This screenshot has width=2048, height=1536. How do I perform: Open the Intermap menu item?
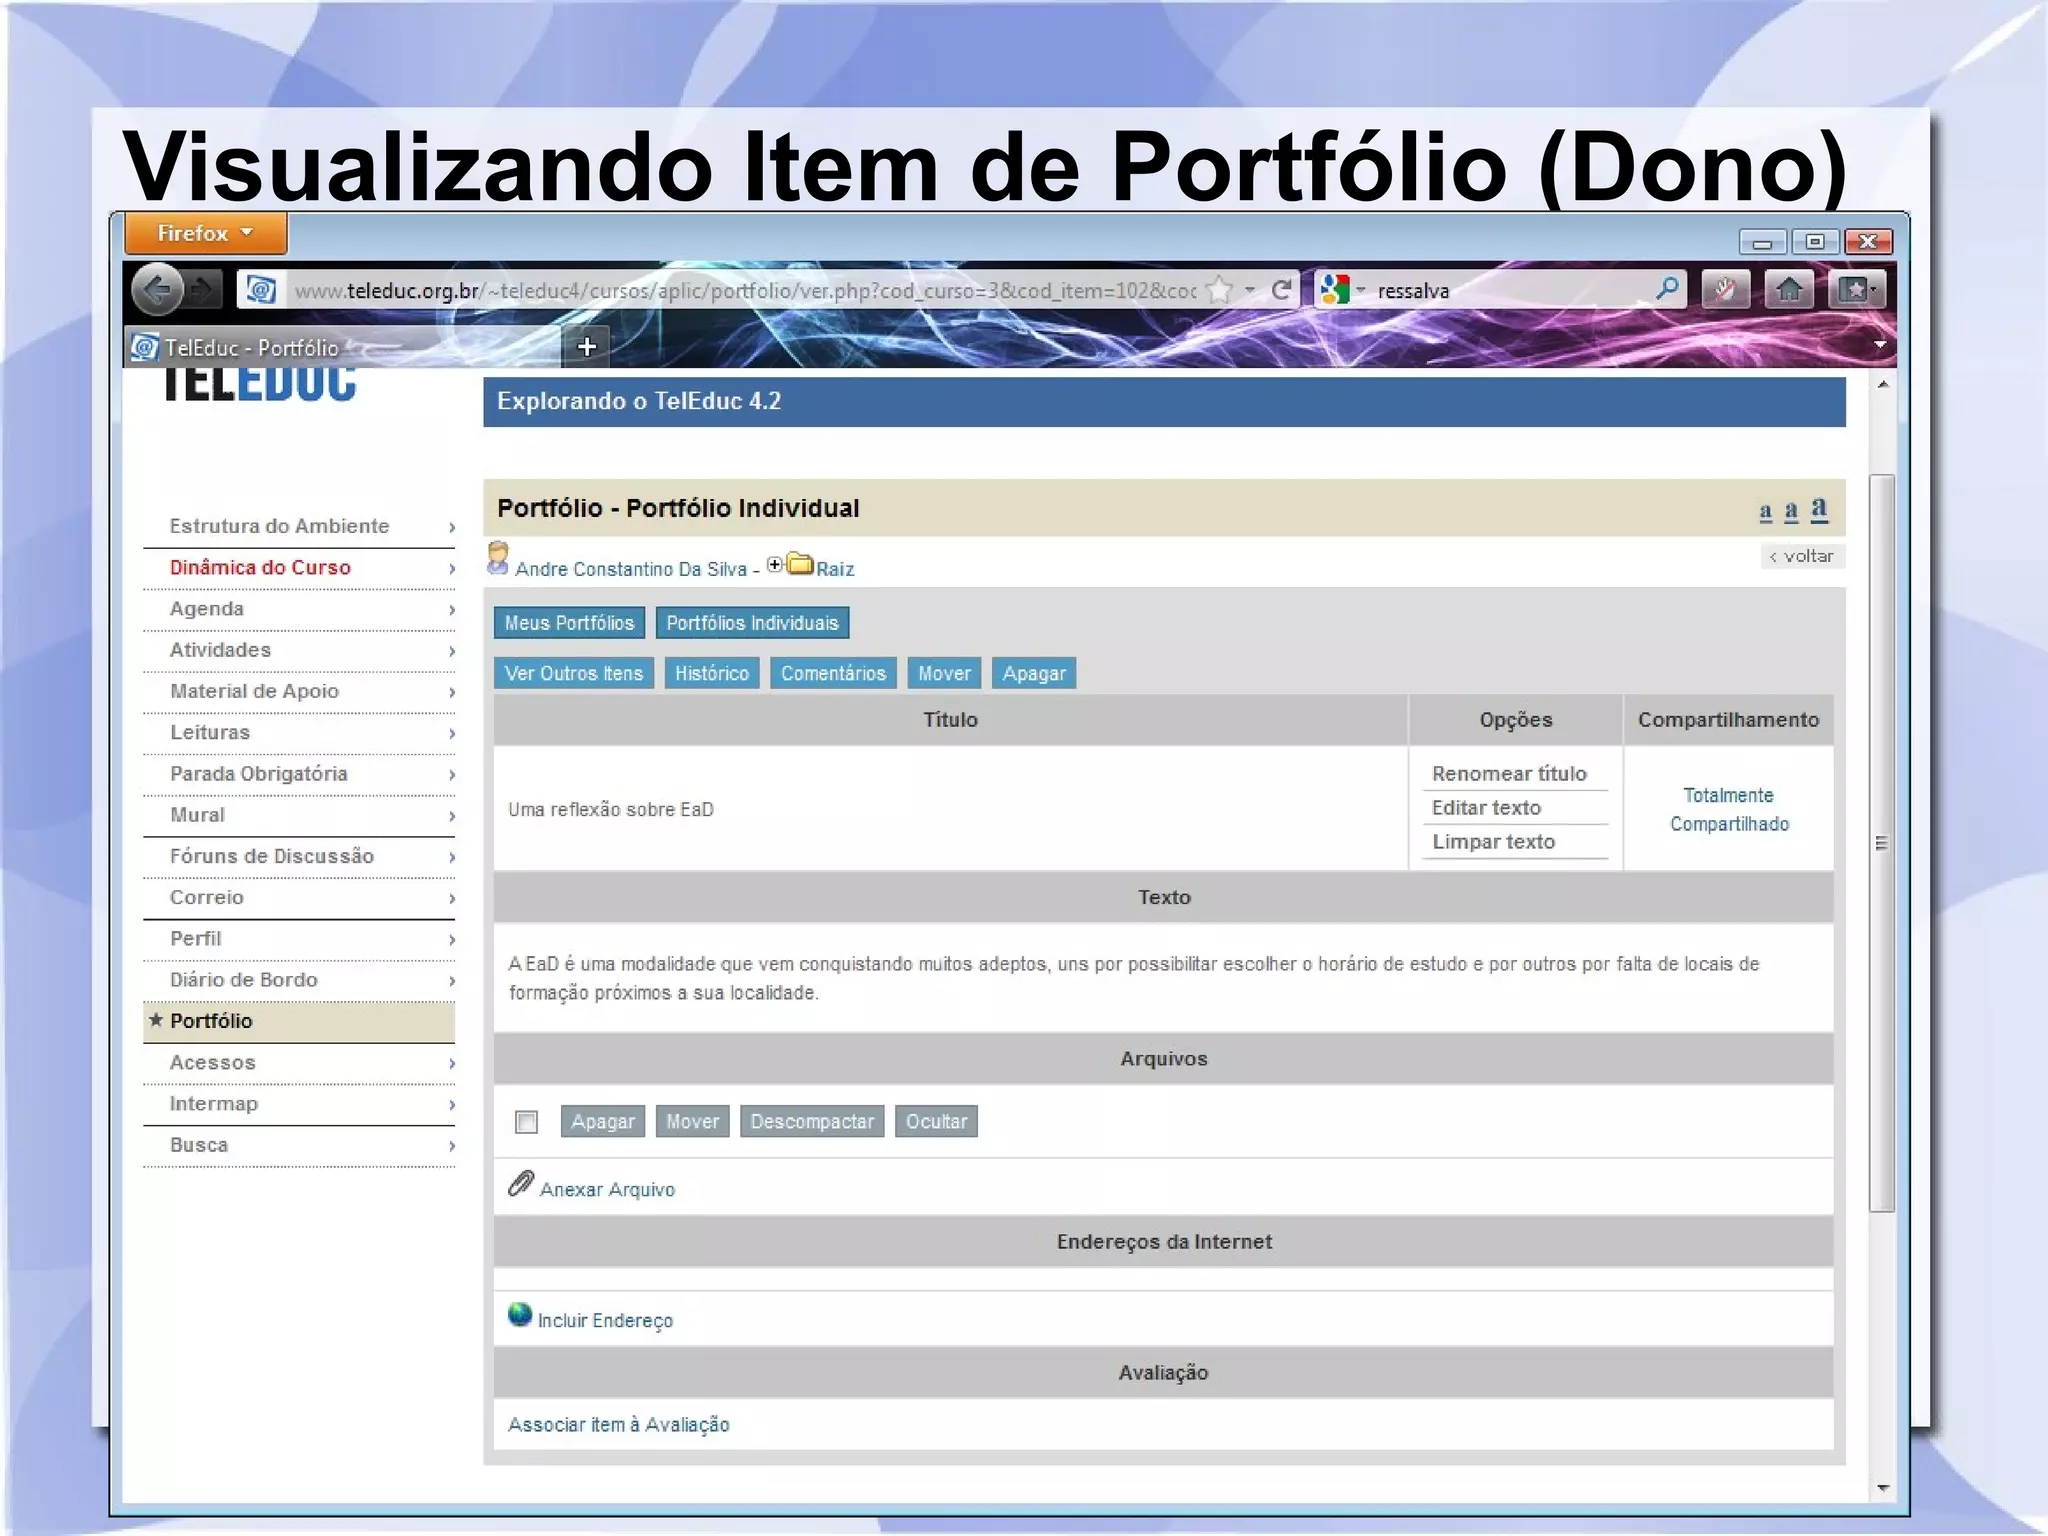tap(213, 1103)
